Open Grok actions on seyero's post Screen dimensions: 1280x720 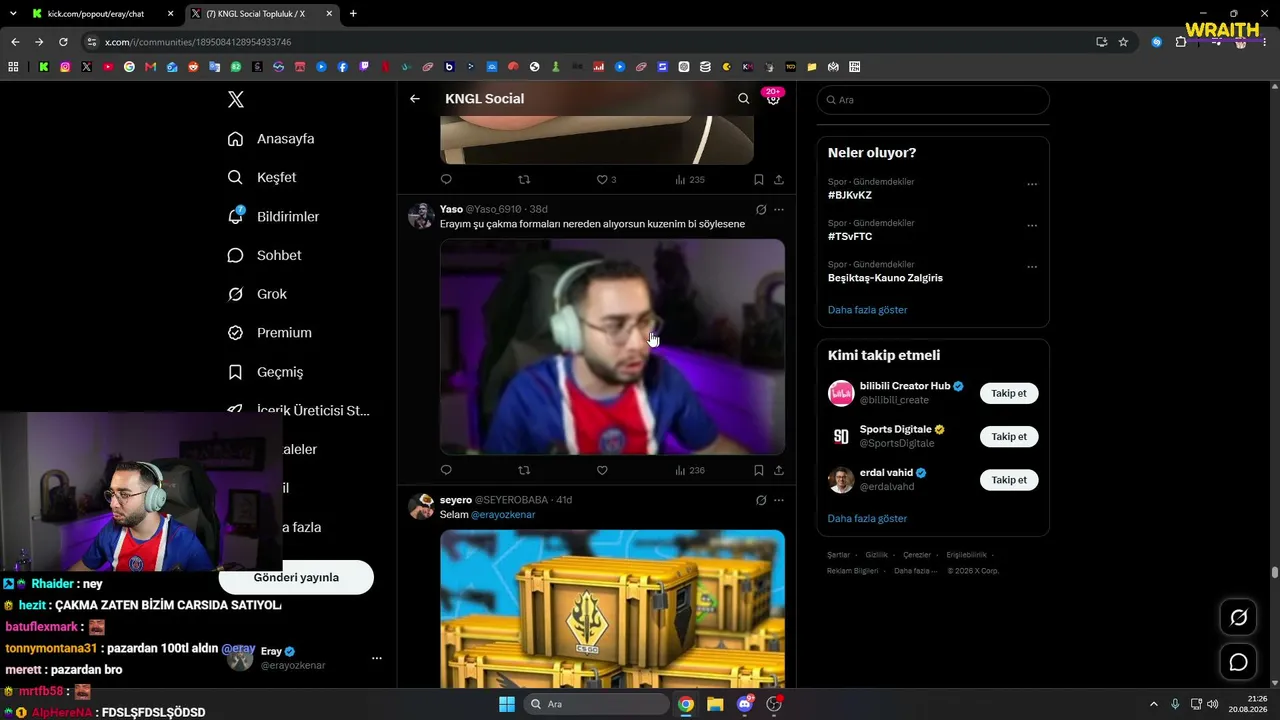click(761, 500)
